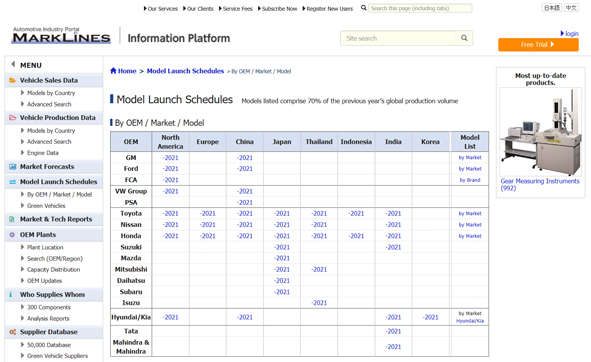
Task: Open Our Services in top menu
Action: pos(161,9)
